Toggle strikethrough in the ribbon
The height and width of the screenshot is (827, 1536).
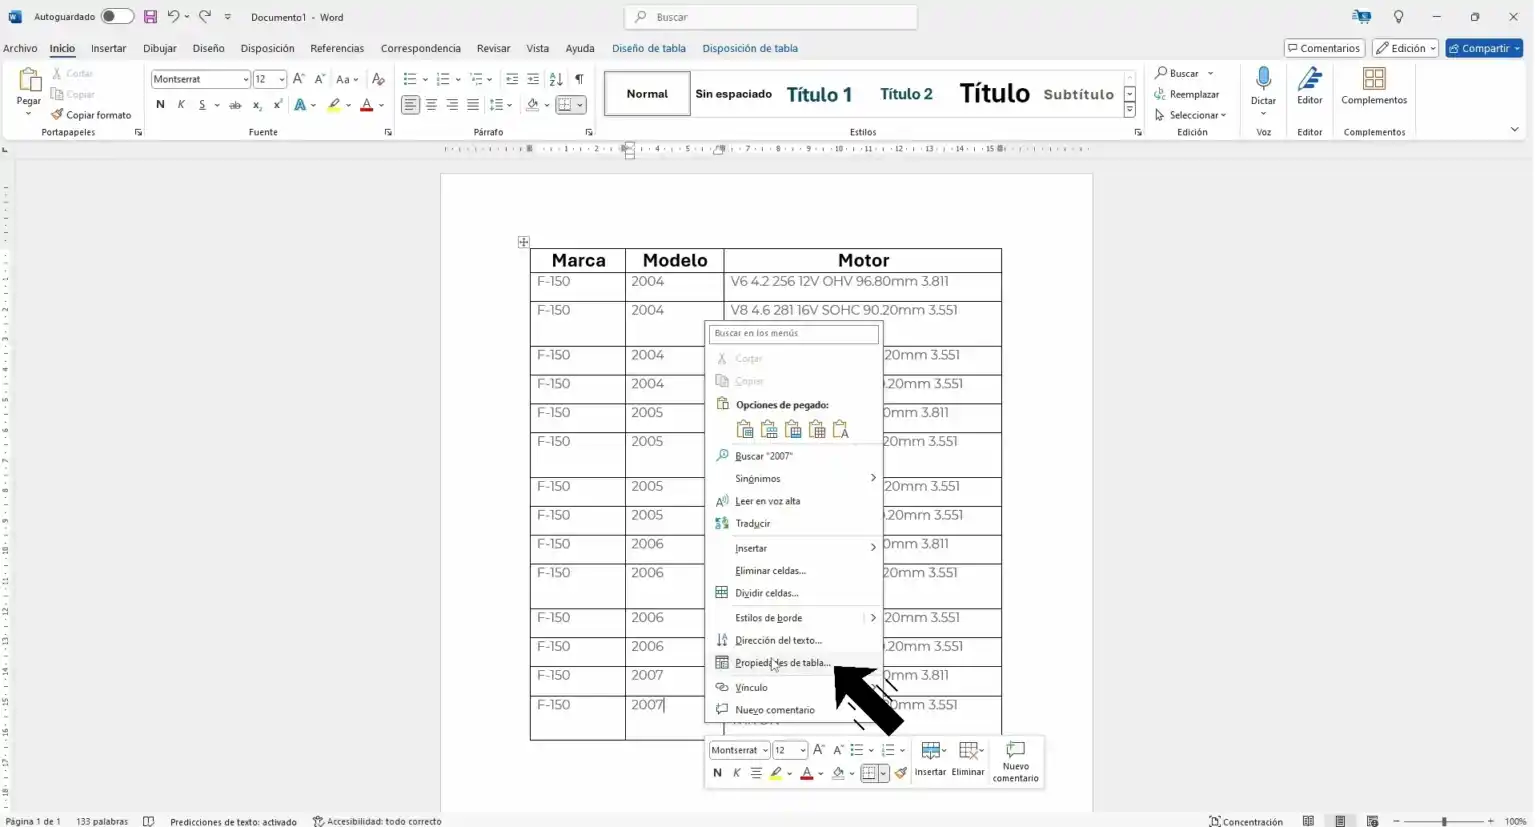coord(235,105)
